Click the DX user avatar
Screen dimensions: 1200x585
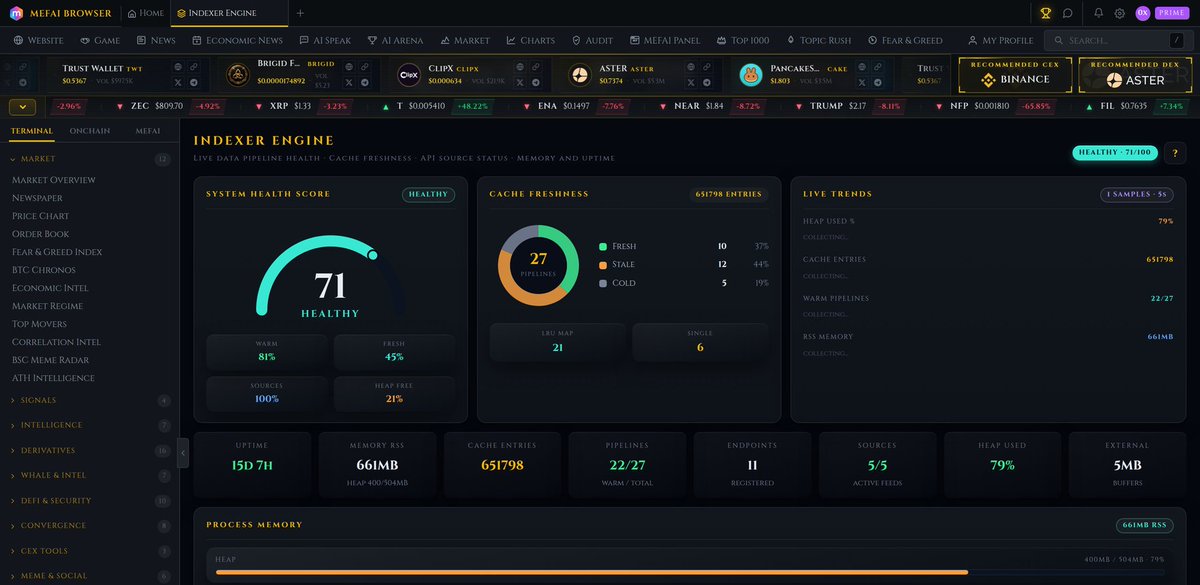(x=1142, y=13)
